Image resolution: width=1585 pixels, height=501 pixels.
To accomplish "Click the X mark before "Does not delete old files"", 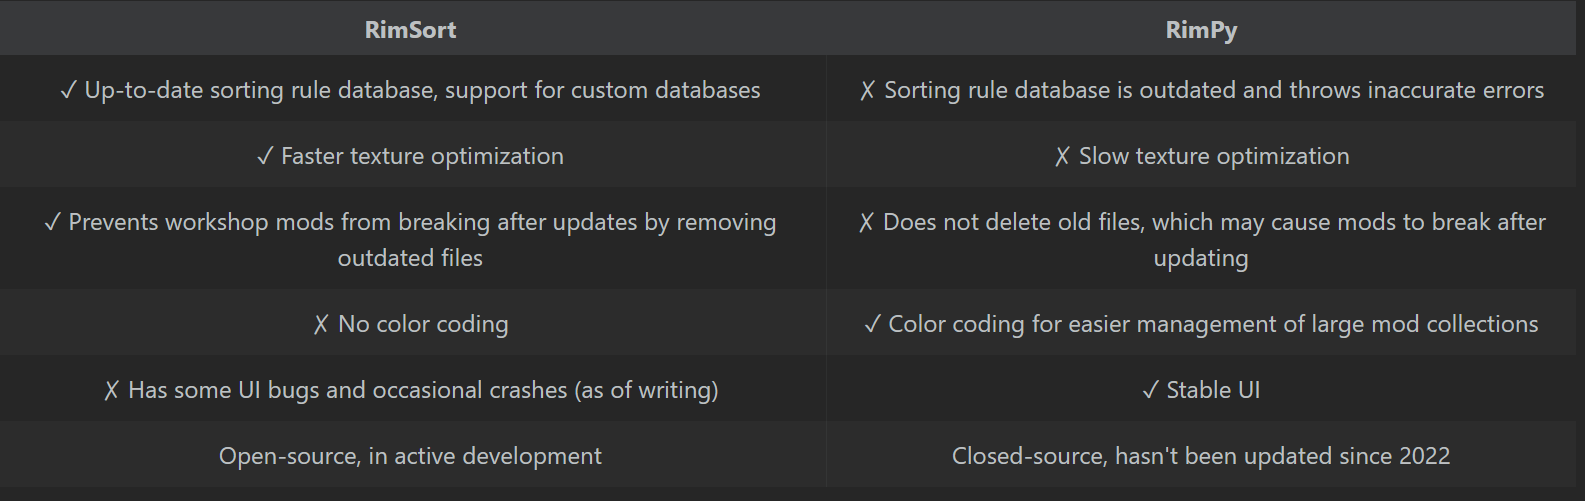I will click(866, 222).
